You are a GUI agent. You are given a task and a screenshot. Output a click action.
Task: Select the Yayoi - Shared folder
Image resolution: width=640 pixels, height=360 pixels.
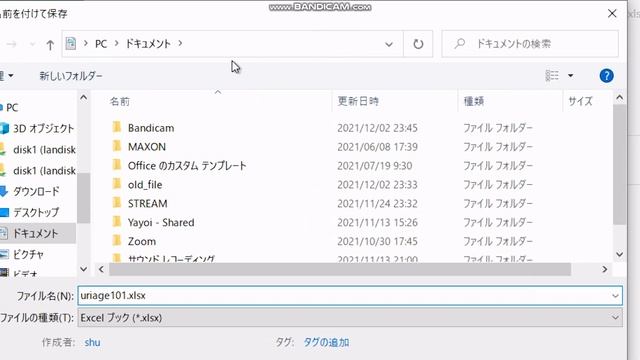[161, 222]
